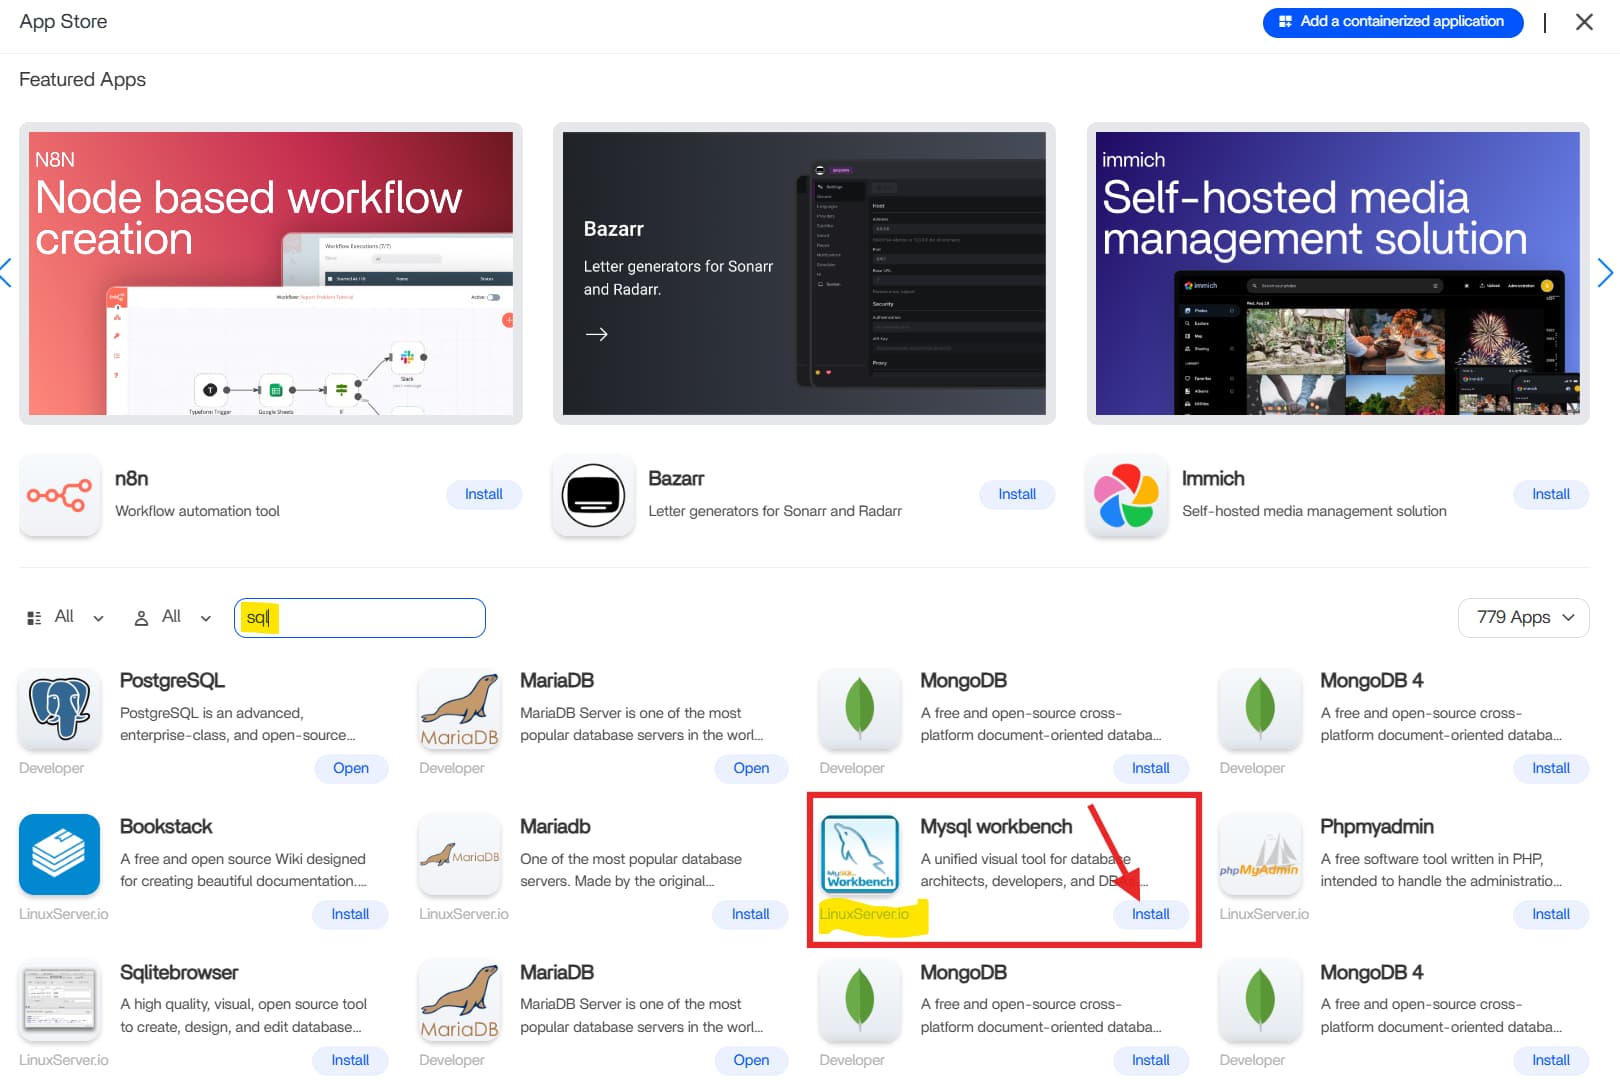The width and height of the screenshot is (1620, 1087).
Task: Click Add a containerized application button
Action: click(x=1392, y=22)
